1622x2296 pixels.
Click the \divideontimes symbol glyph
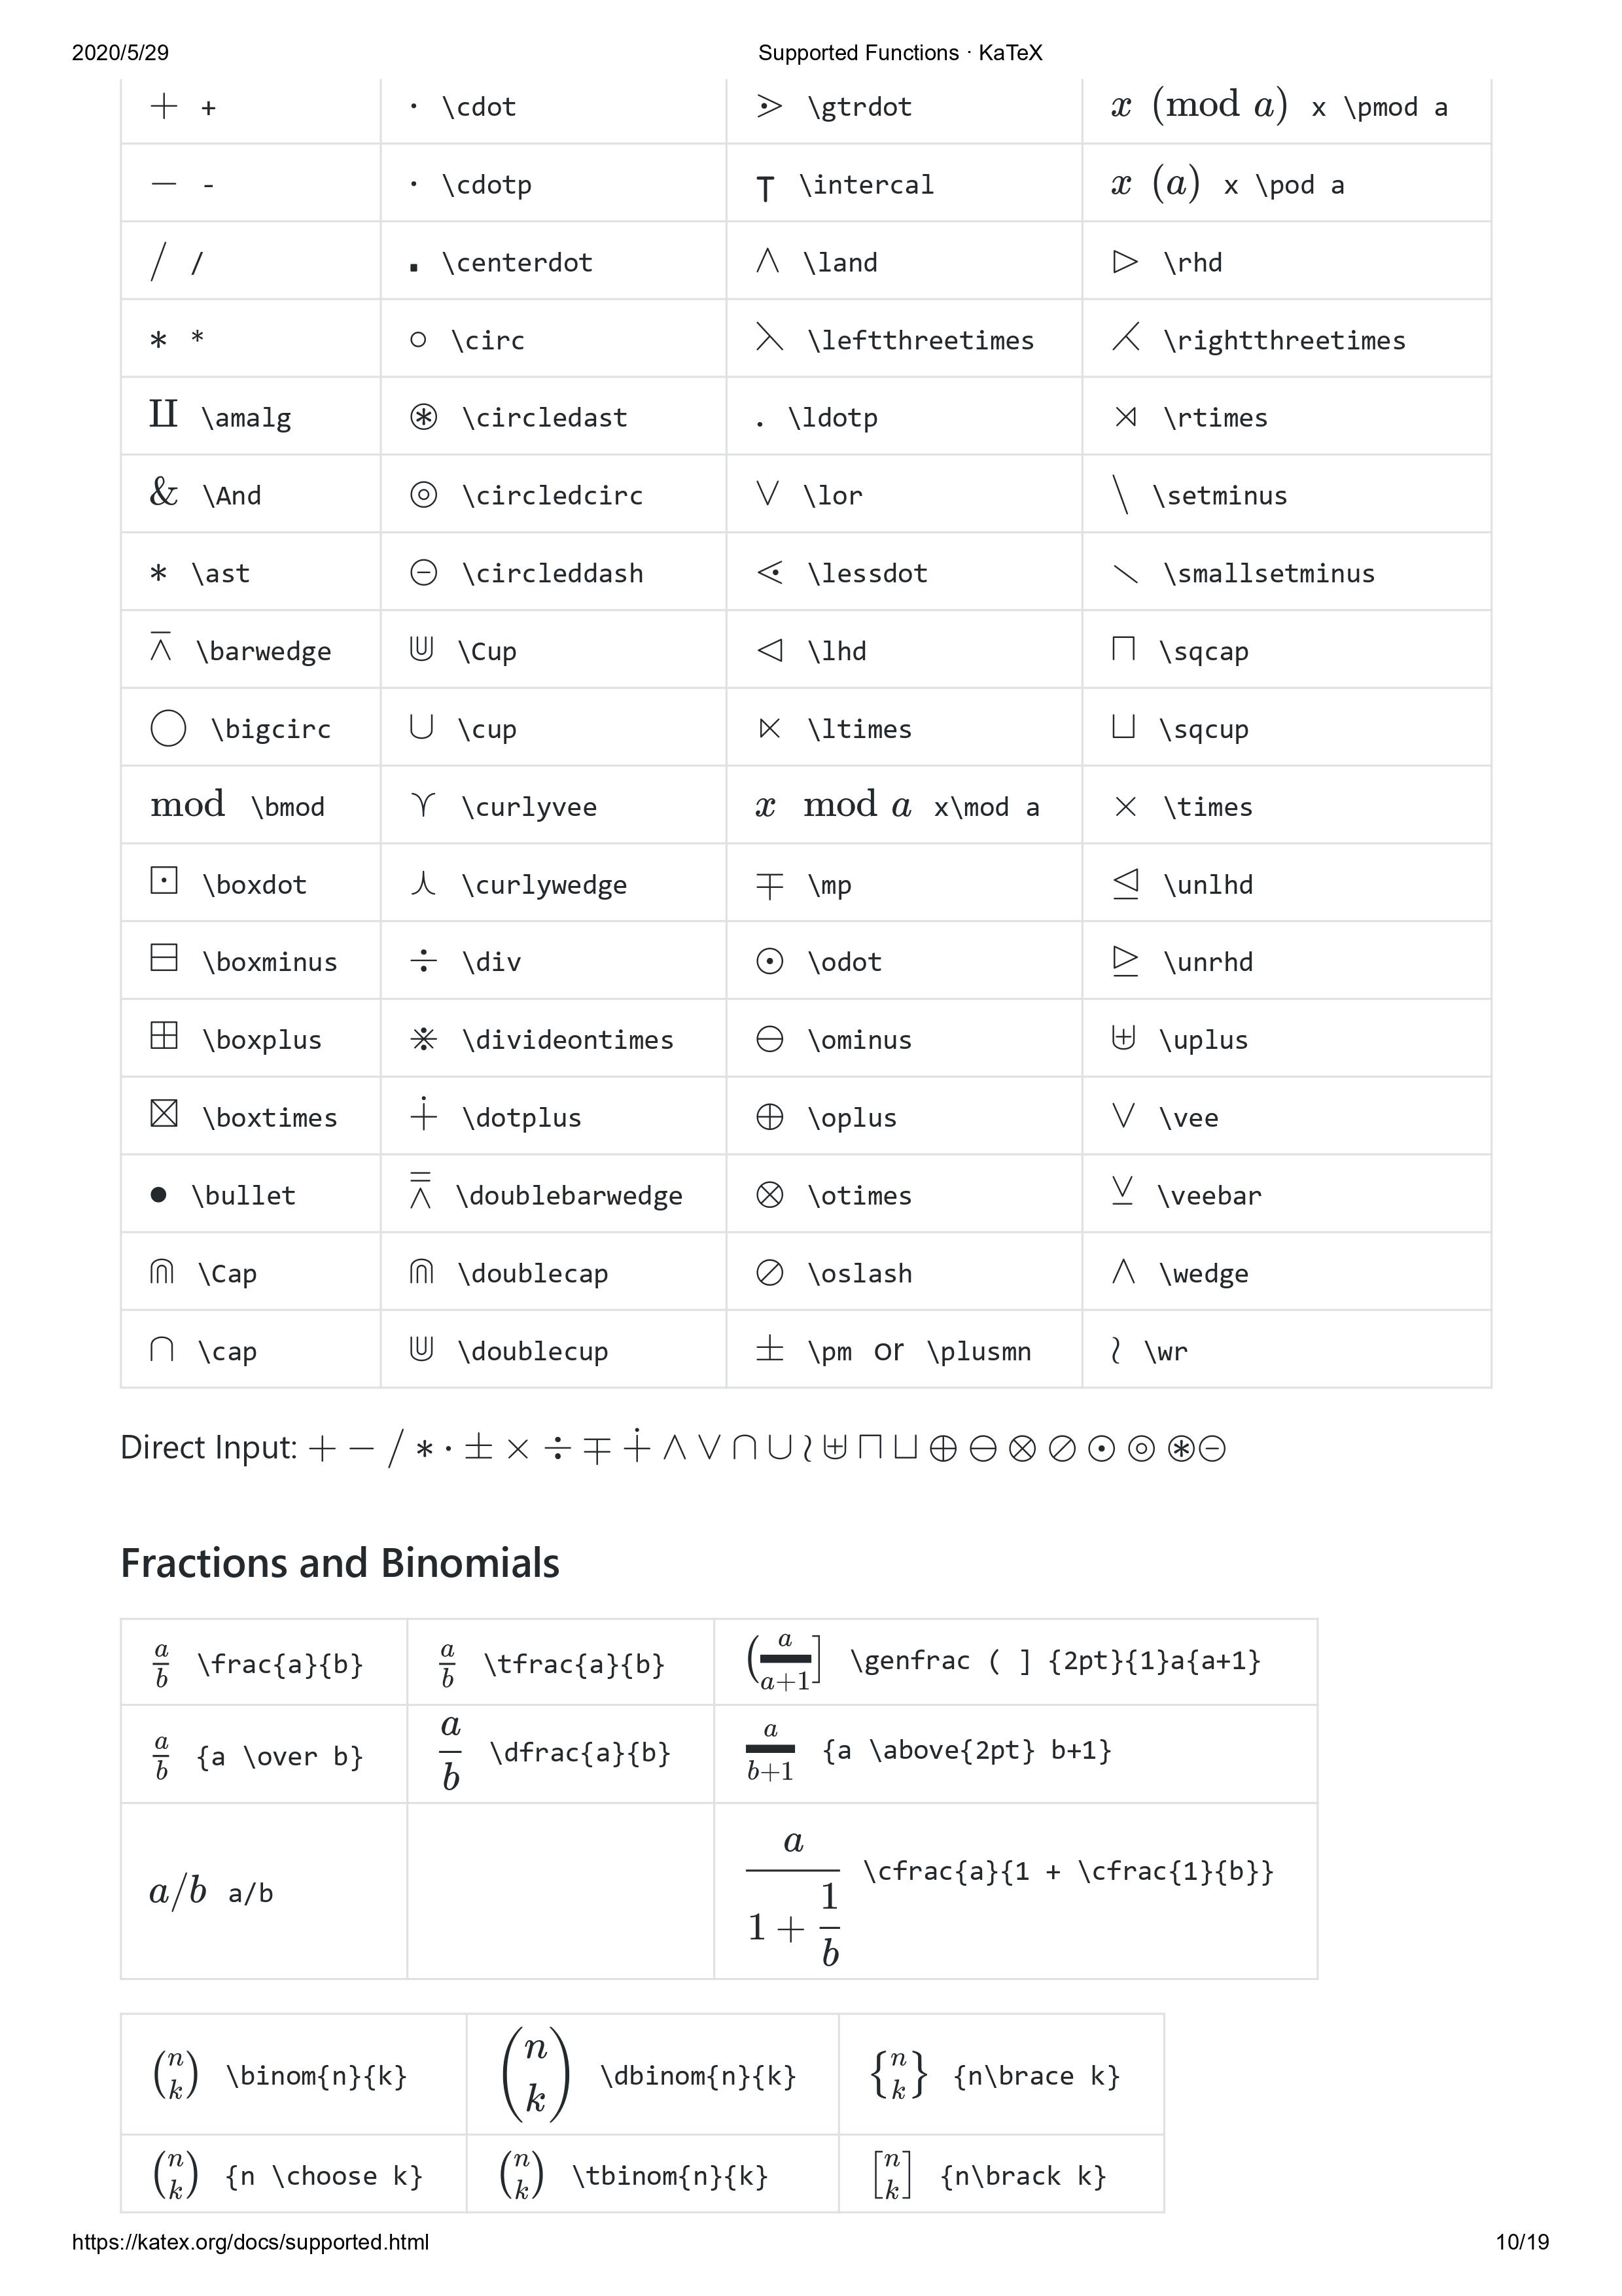pos(423,1039)
